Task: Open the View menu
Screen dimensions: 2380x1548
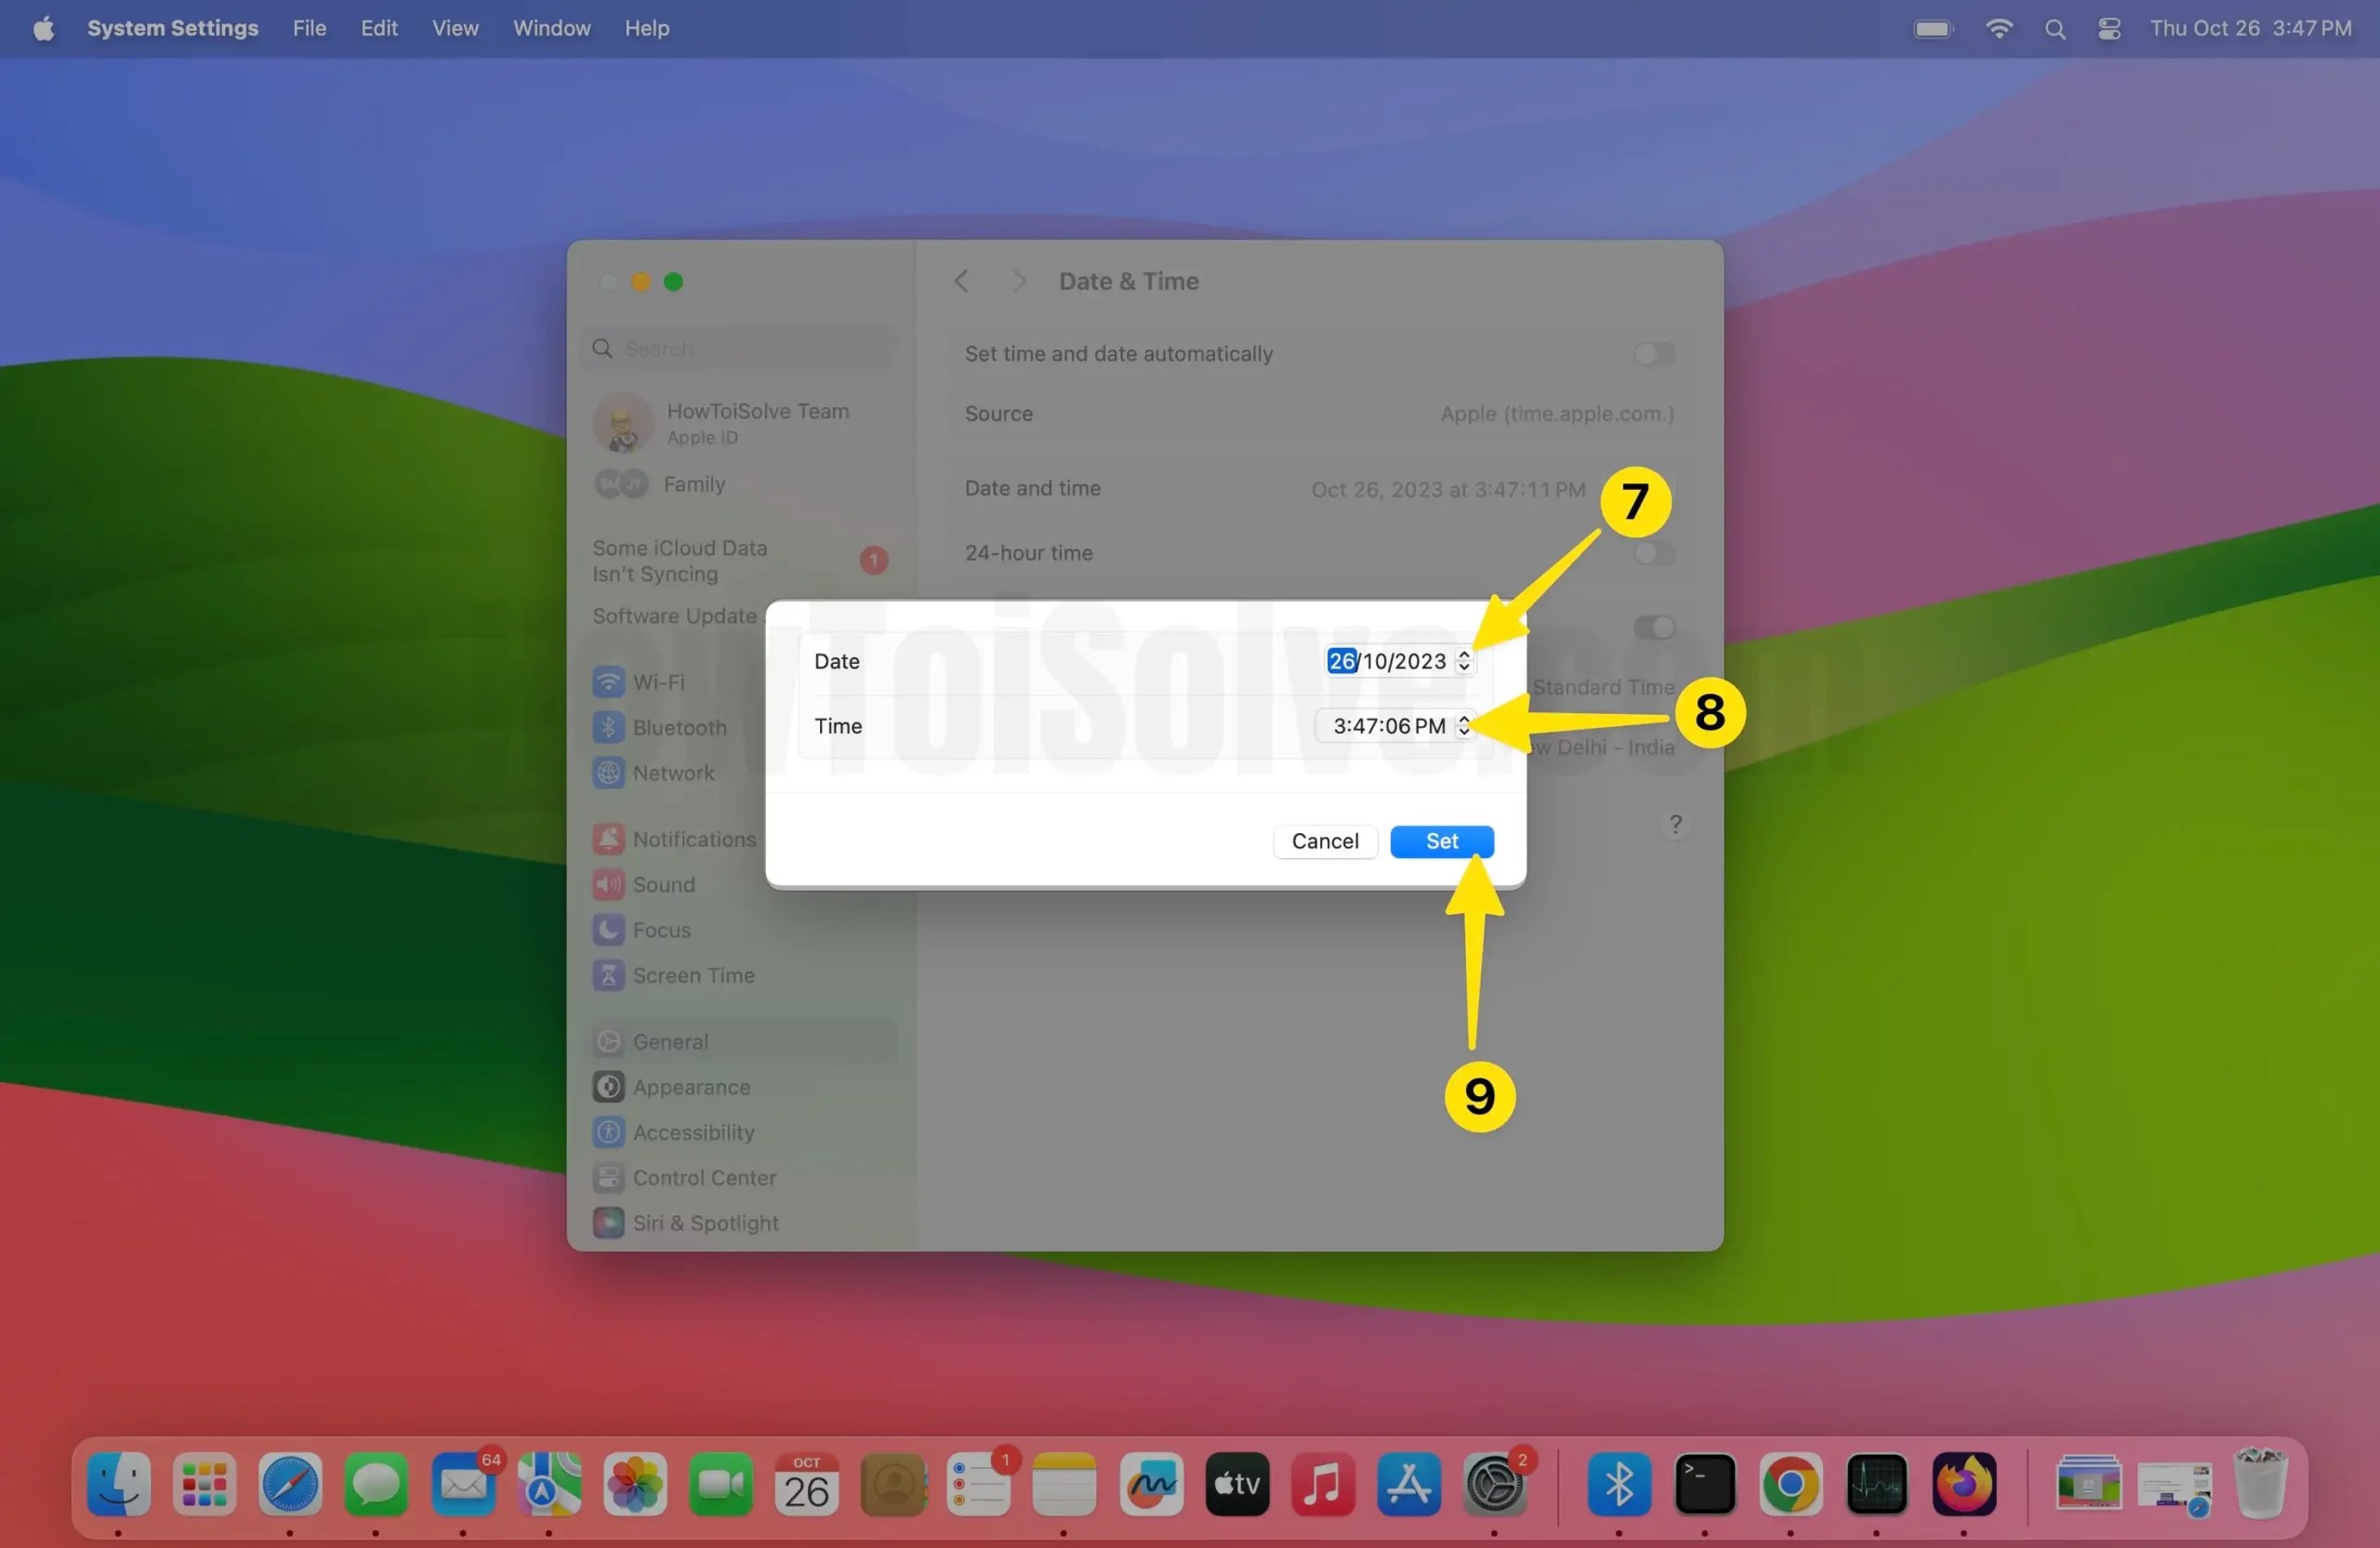Action: 455,28
